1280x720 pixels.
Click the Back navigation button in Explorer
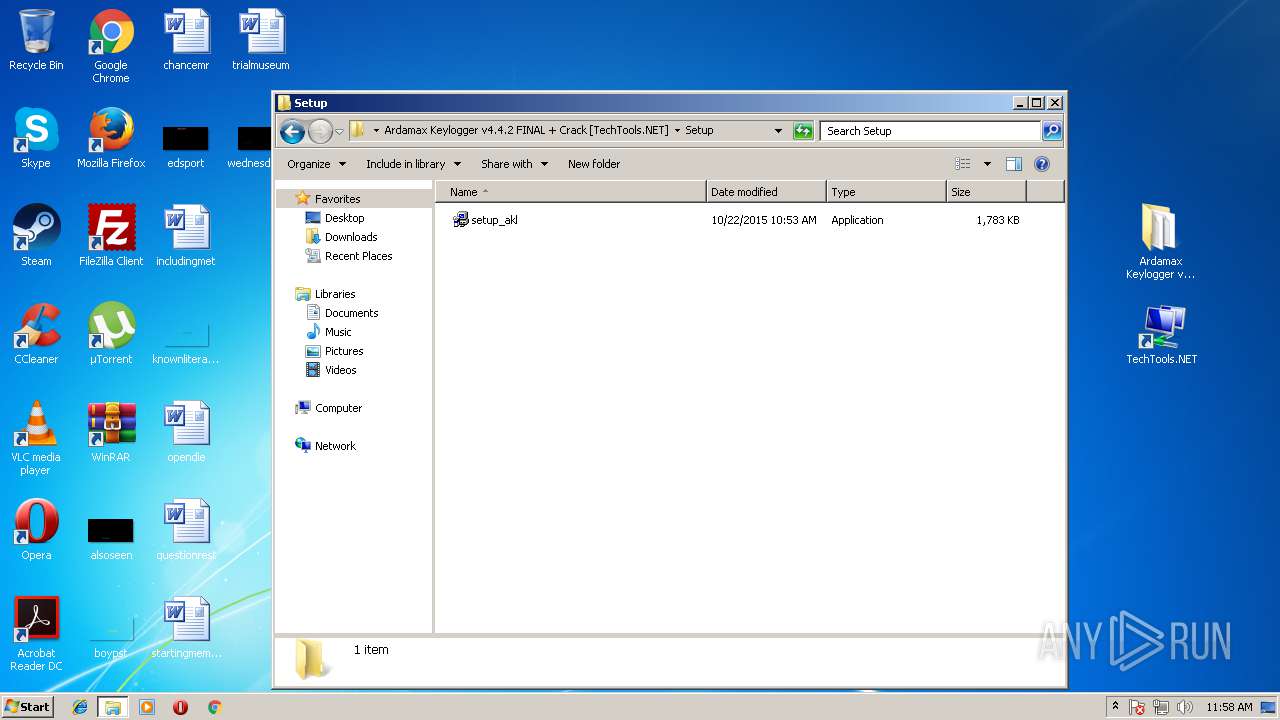point(292,131)
